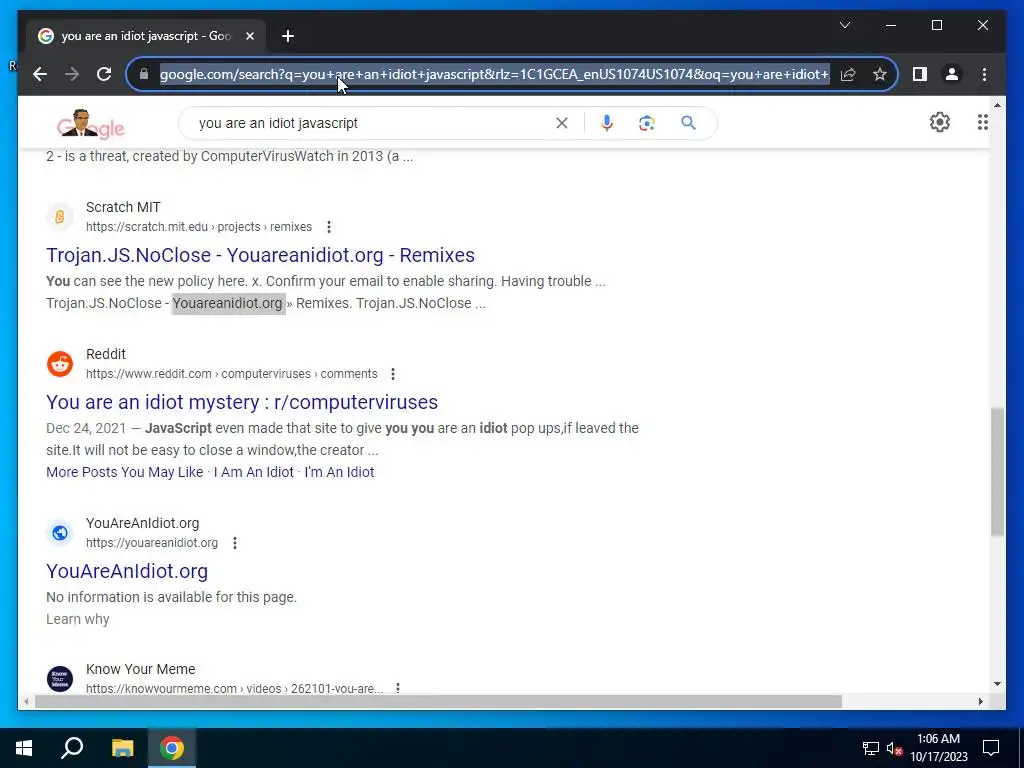Click the Chrome taskbar icon
Image resolution: width=1024 pixels, height=768 pixels.
(x=171, y=748)
